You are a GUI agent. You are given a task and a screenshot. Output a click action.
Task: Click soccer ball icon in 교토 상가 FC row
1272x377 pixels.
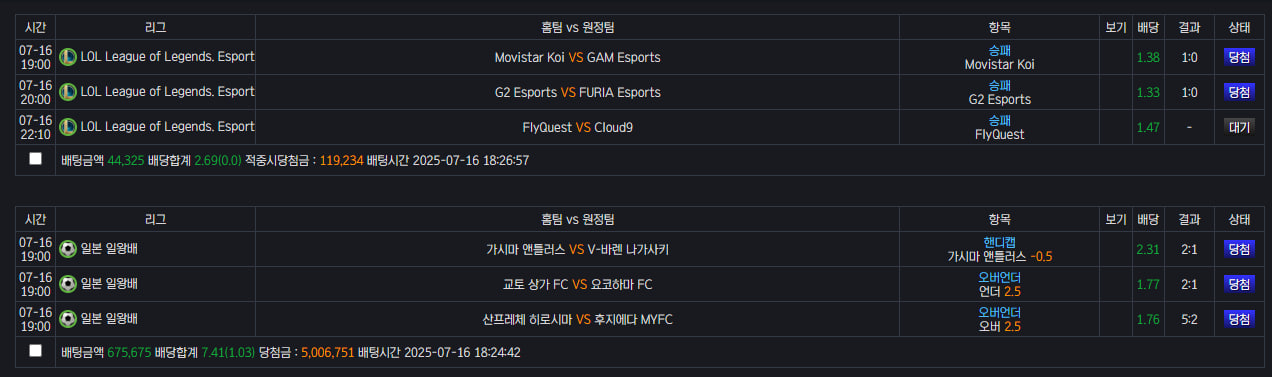68,284
